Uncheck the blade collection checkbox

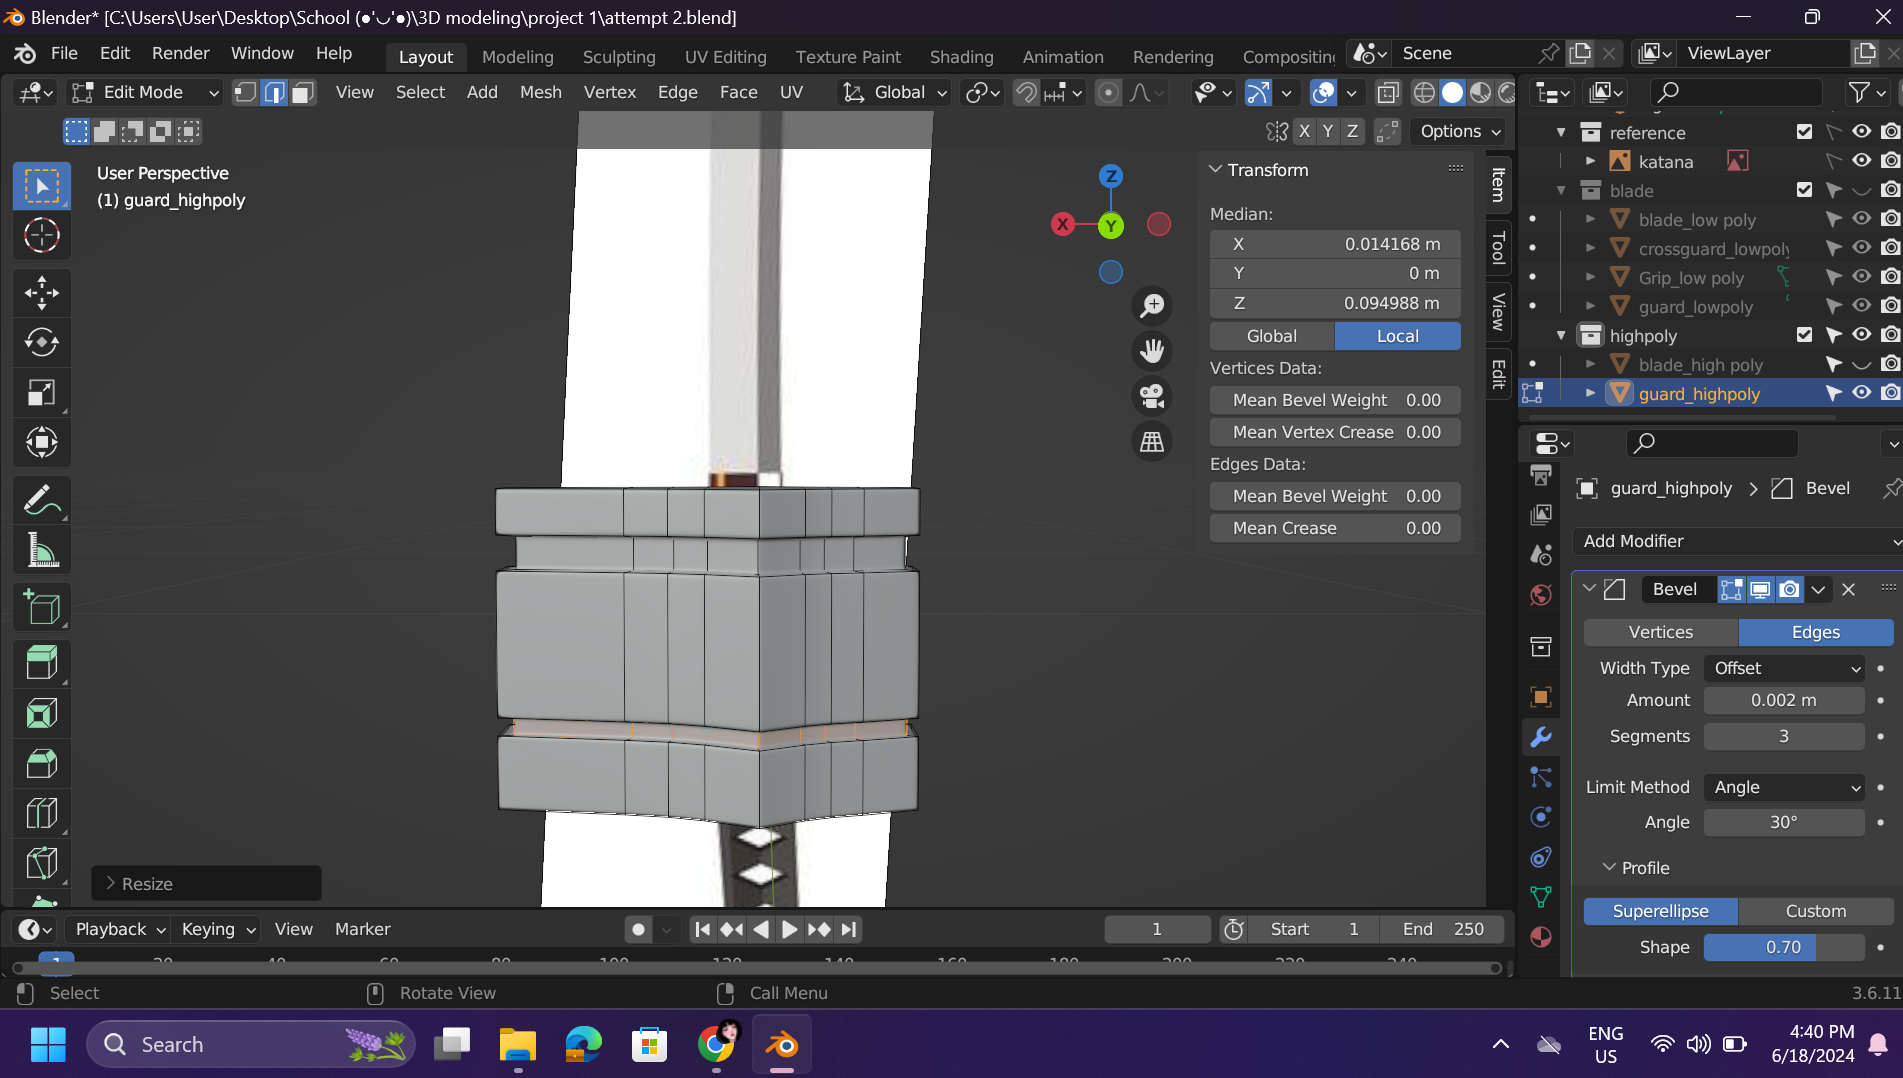click(x=1804, y=190)
